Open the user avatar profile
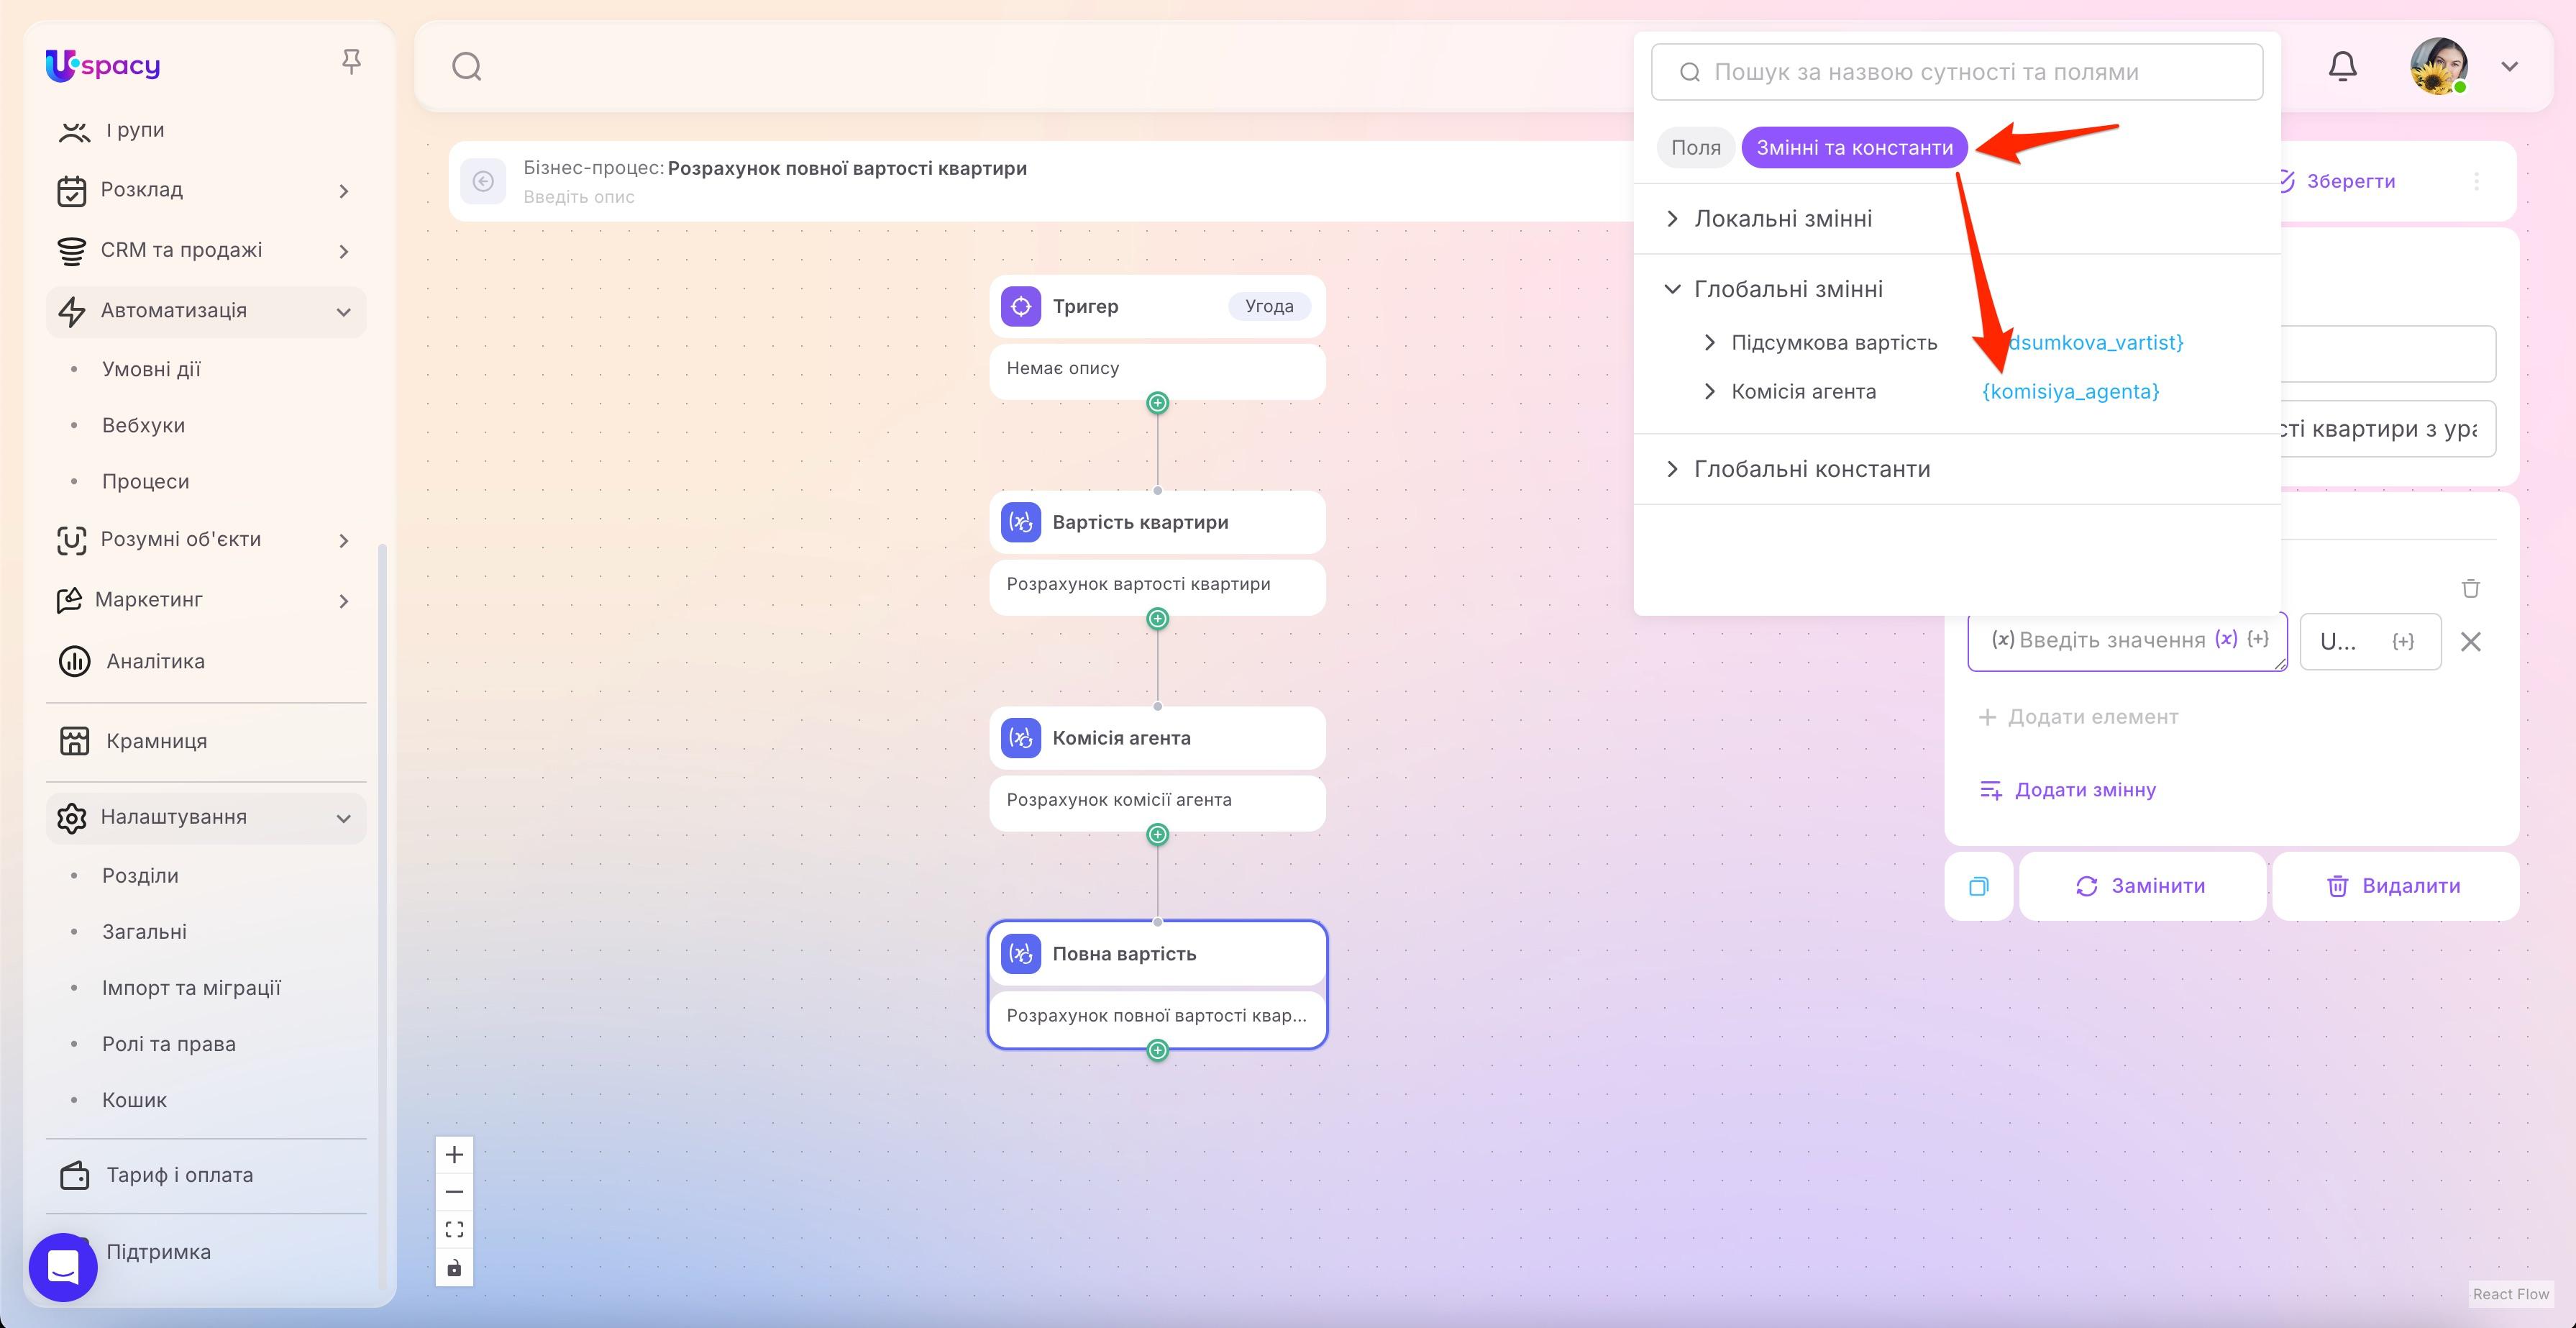This screenshot has height=1328, width=2576. [2439, 67]
